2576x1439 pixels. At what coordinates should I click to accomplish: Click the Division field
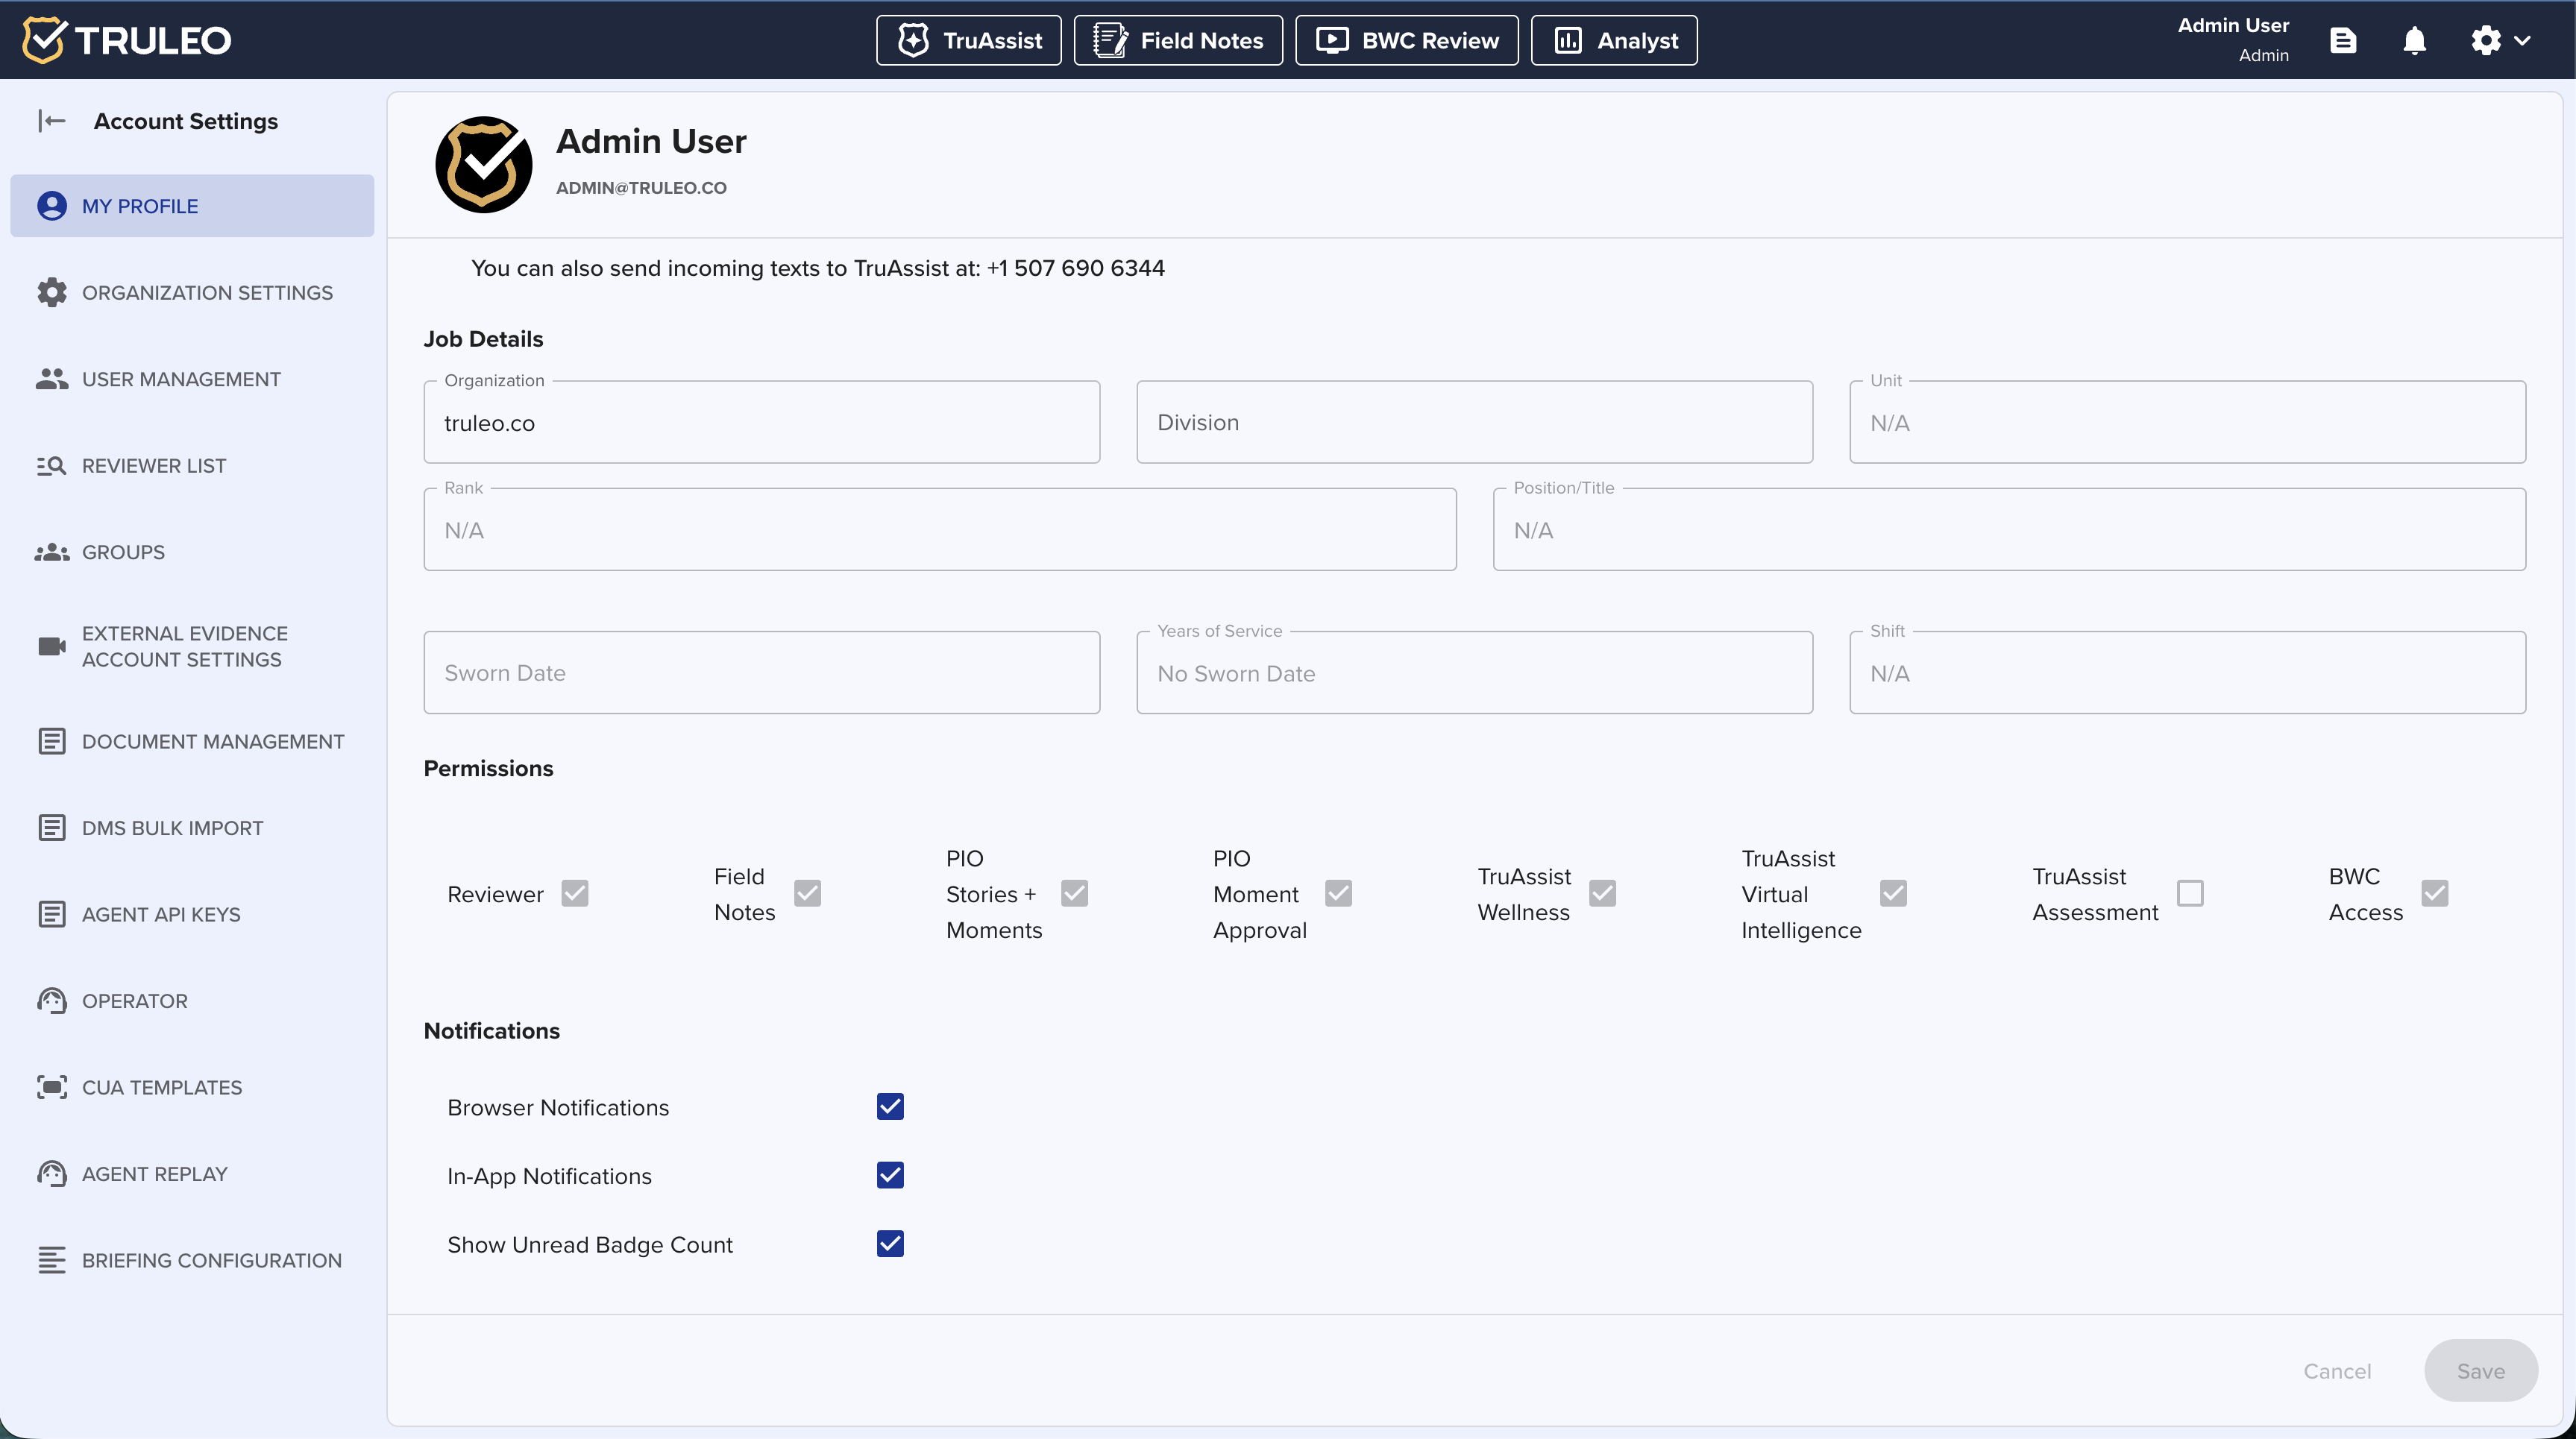pyautogui.click(x=1475, y=422)
